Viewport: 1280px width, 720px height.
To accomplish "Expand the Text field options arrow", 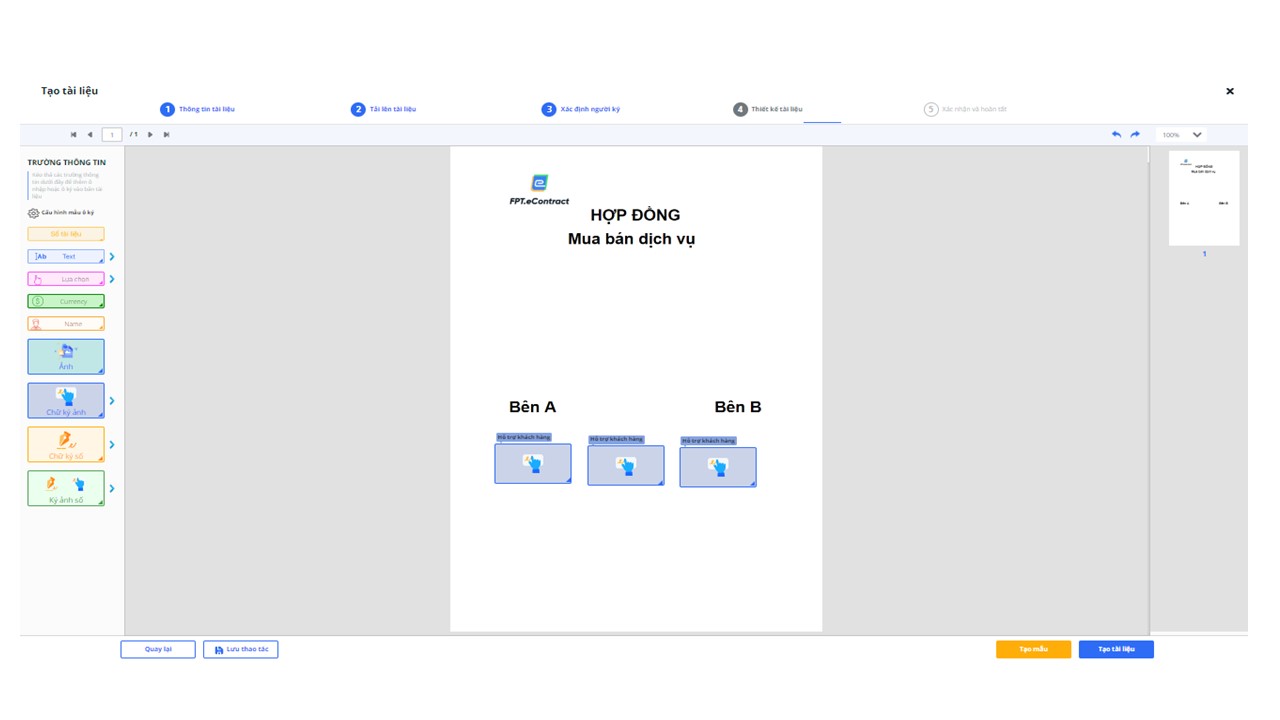I will pyautogui.click(x=112, y=257).
